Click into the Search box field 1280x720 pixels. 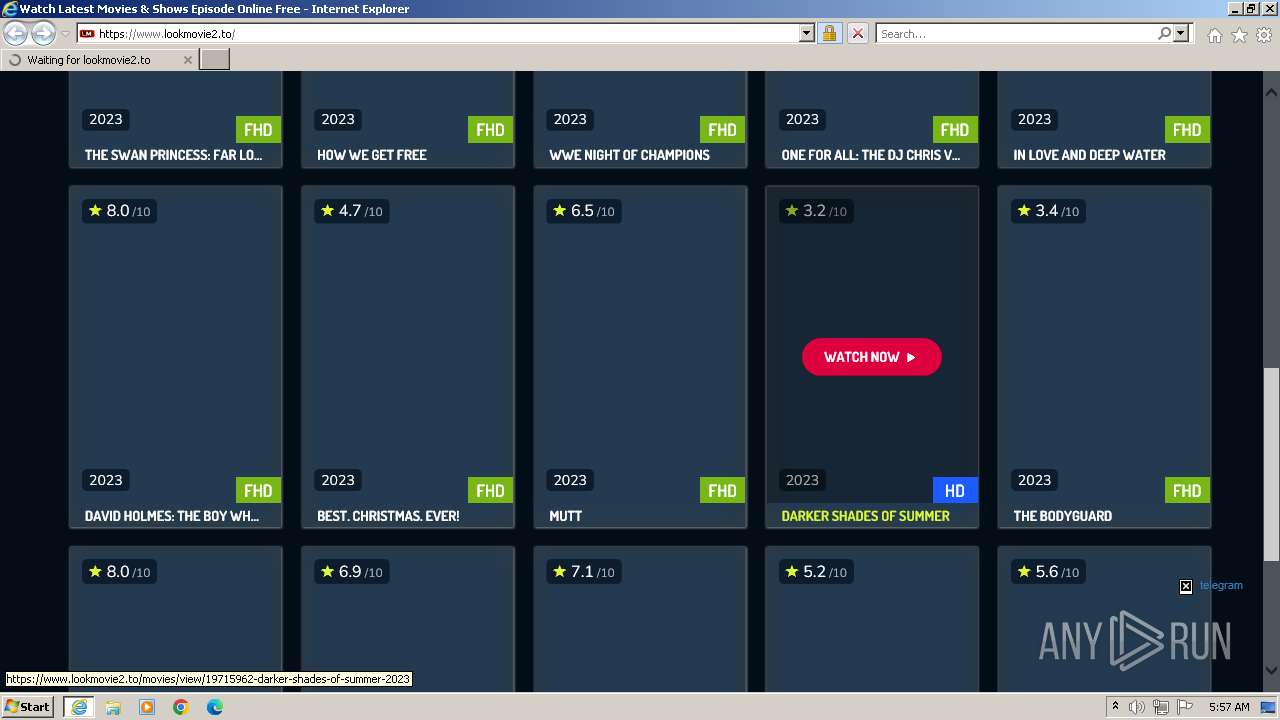click(1016, 33)
